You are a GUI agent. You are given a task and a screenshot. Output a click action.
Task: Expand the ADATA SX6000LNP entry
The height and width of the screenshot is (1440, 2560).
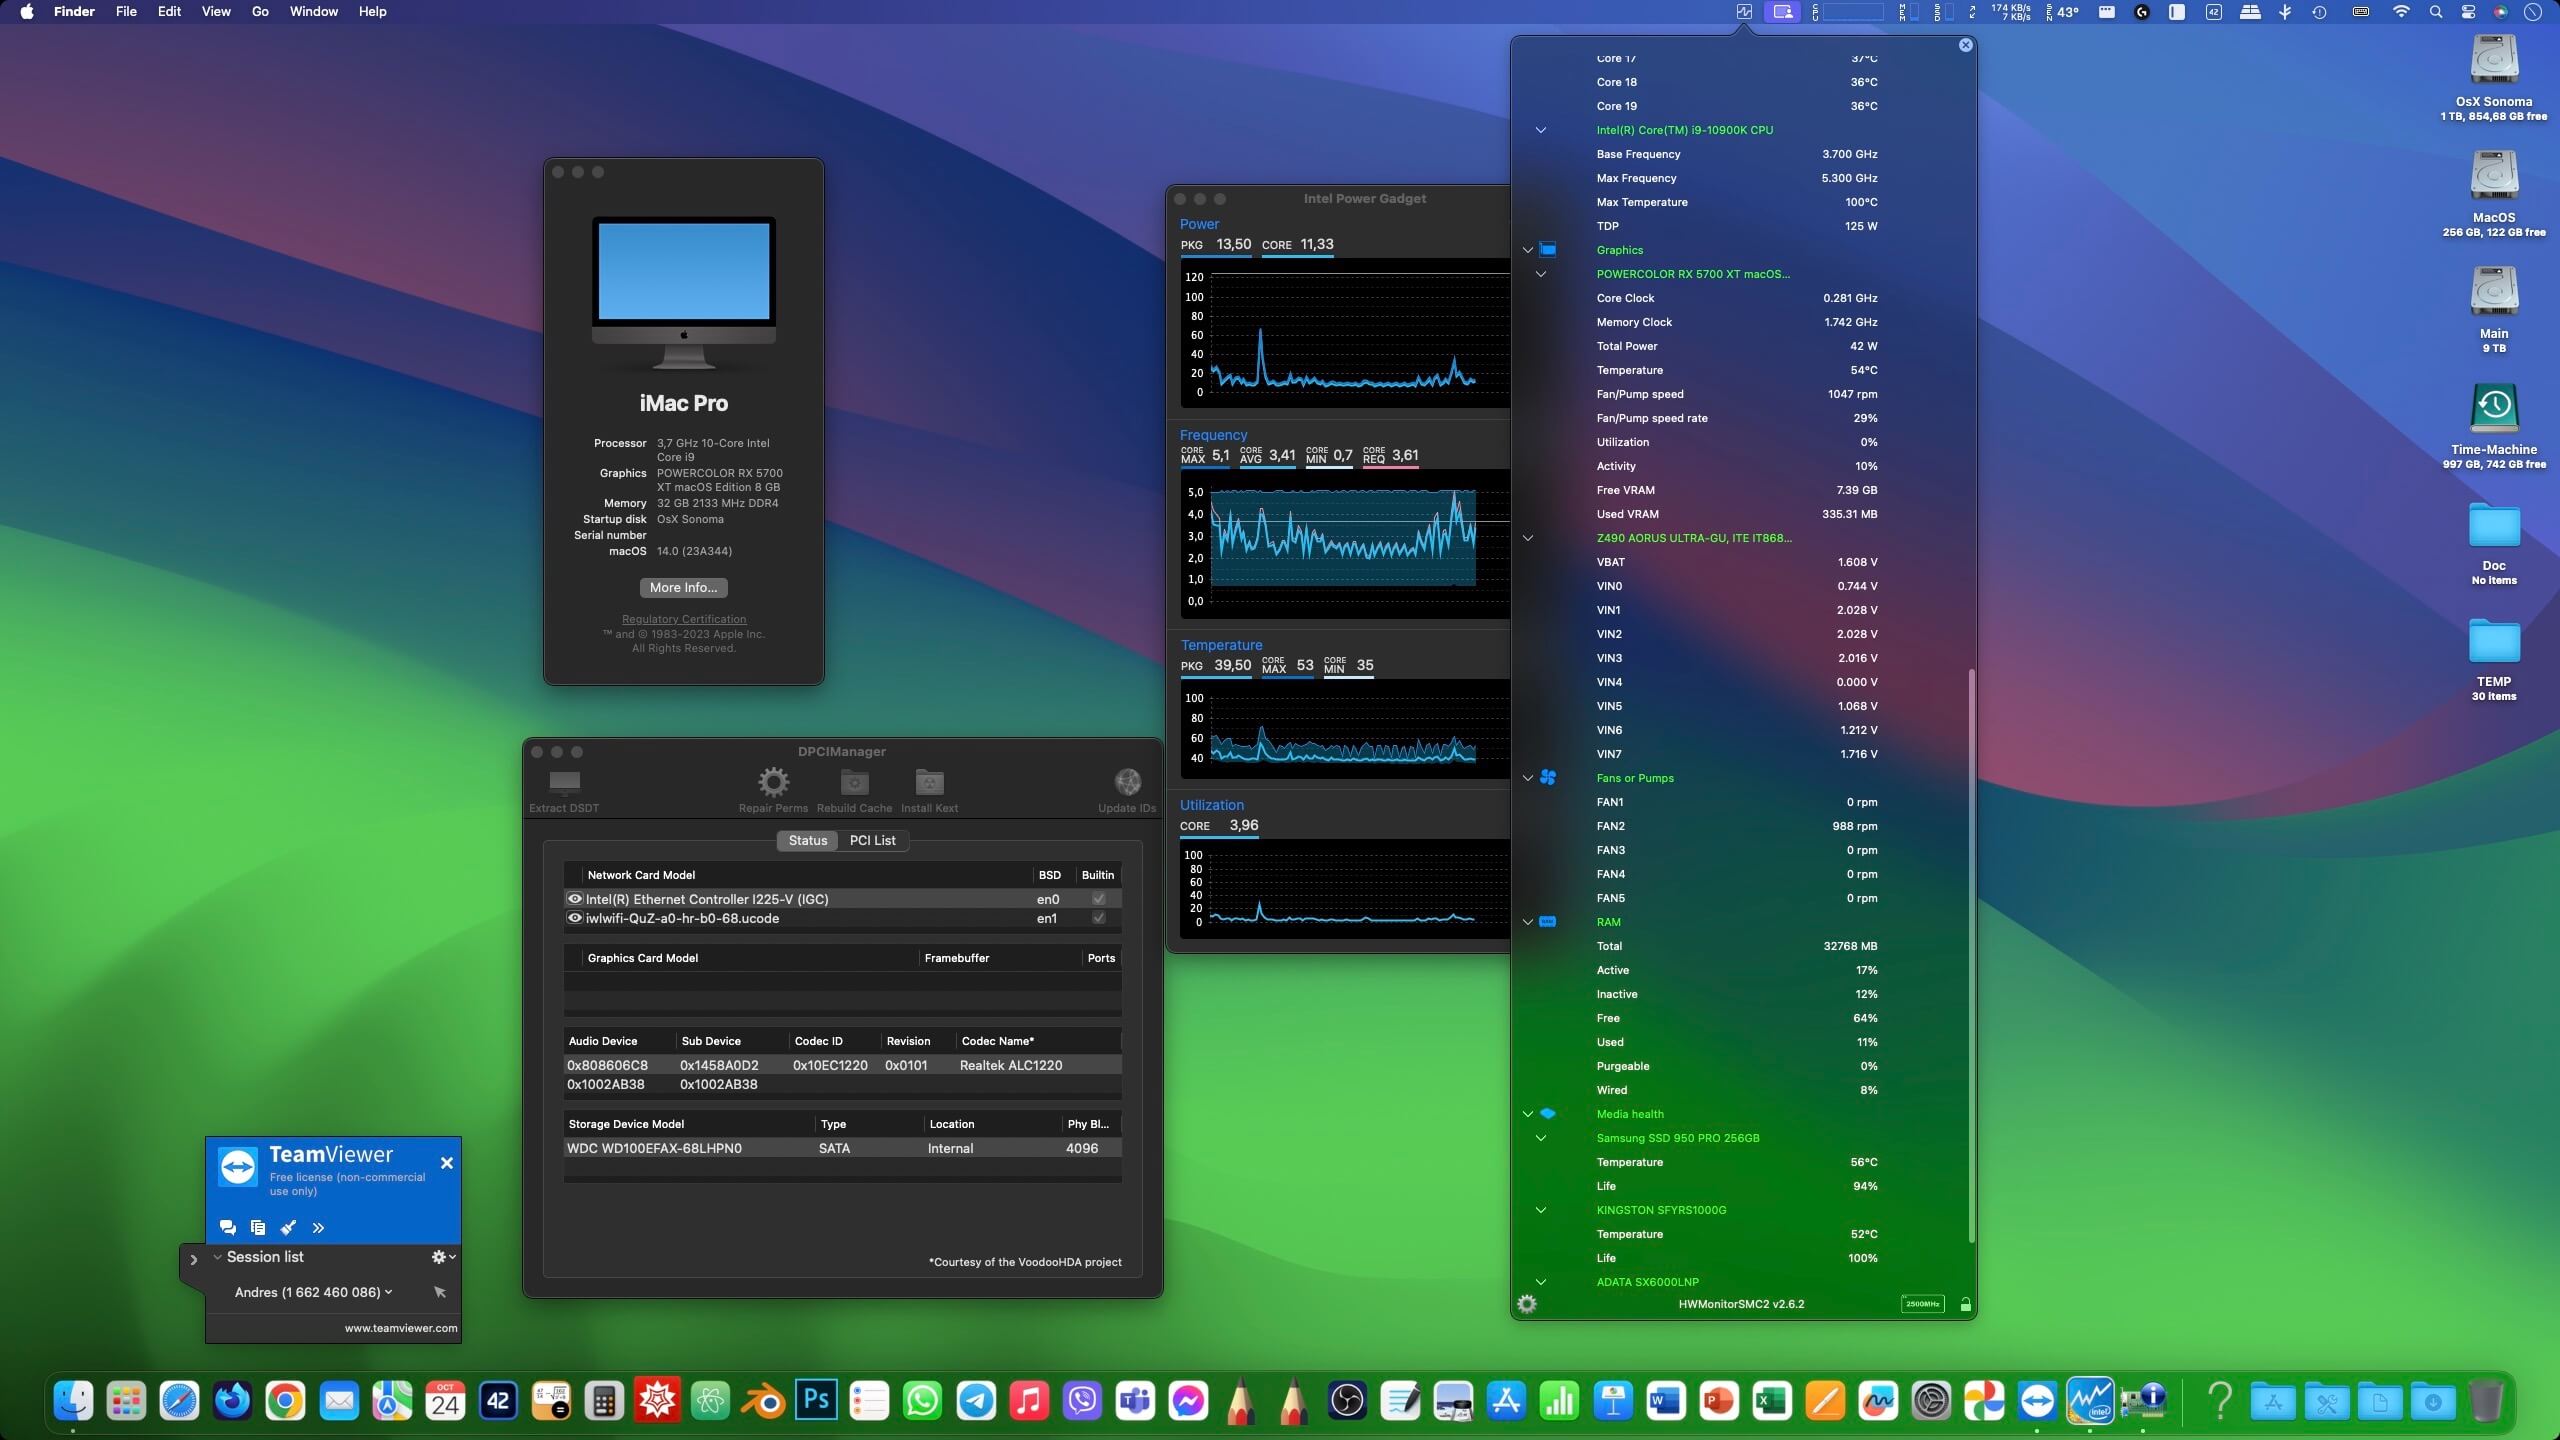pyautogui.click(x=1540, y=1282)
